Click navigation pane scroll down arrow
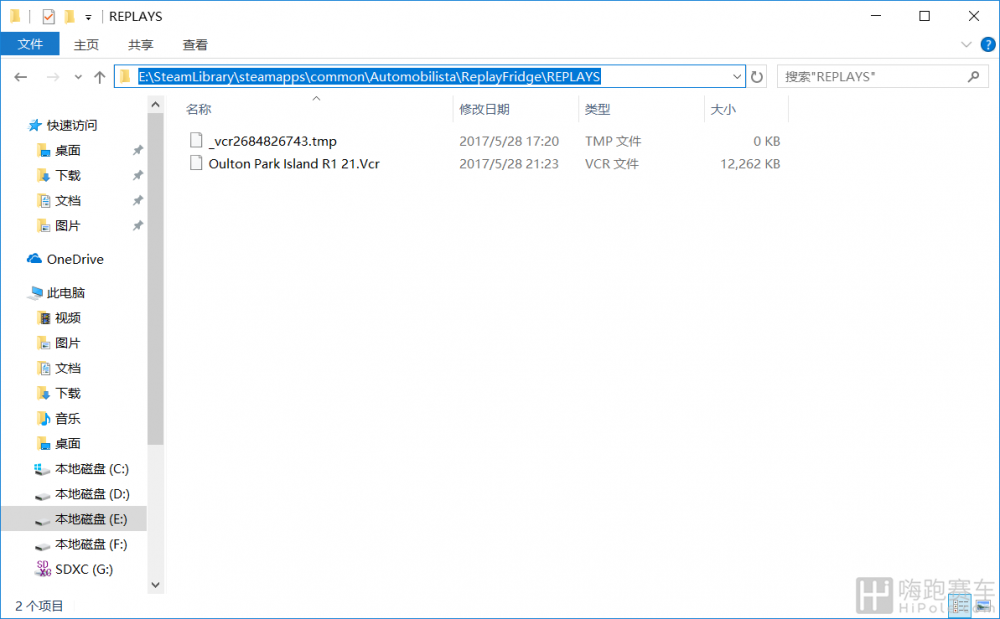Screen dimensions: 1000x619 click(x=156, y=585)
